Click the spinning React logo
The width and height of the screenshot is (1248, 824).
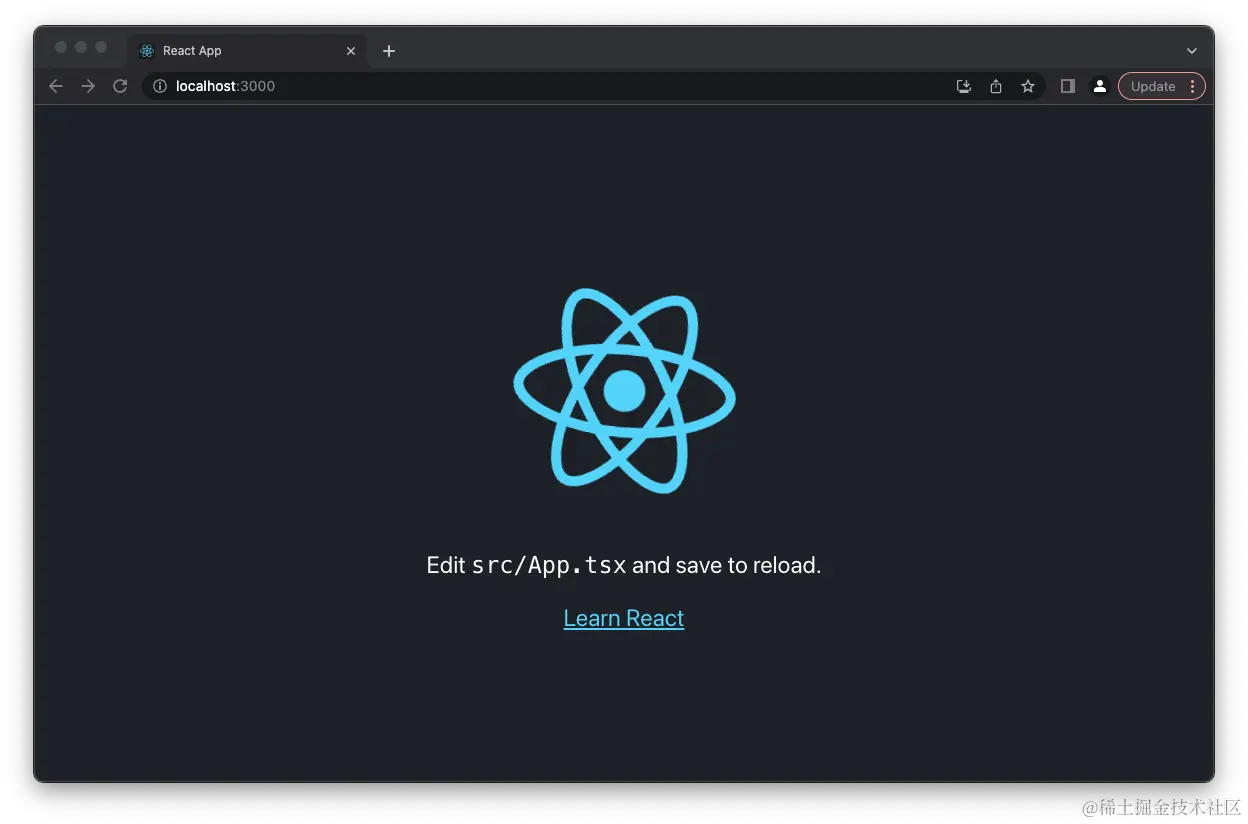point(624,391)
